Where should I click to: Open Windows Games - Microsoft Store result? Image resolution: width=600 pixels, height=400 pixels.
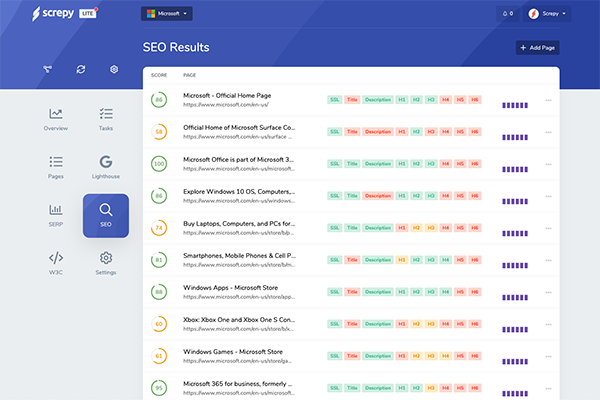[x=233, y=352]
